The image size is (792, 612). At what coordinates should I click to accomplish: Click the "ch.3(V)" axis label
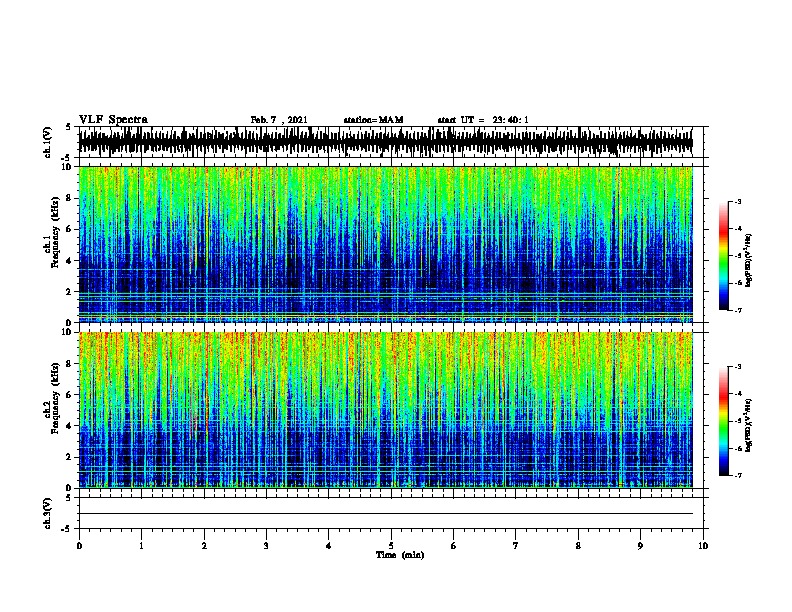point(48,513)
